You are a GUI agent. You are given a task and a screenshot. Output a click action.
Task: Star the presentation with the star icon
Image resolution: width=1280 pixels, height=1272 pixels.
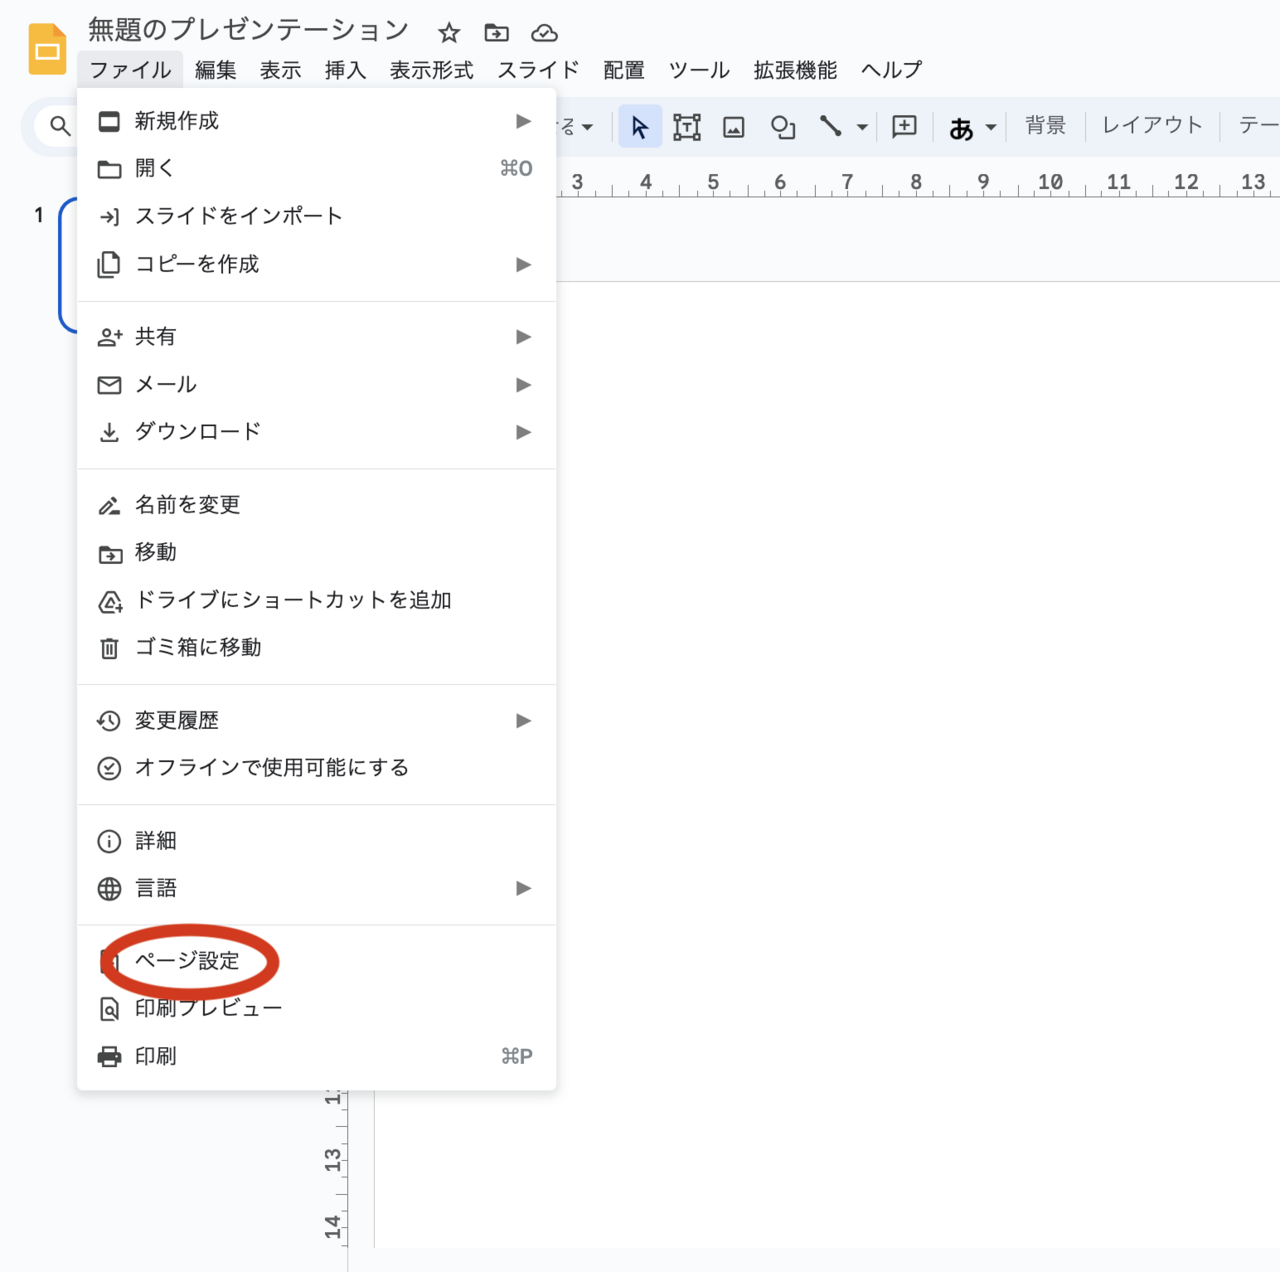pyautogui.click(x=449, y=33)
